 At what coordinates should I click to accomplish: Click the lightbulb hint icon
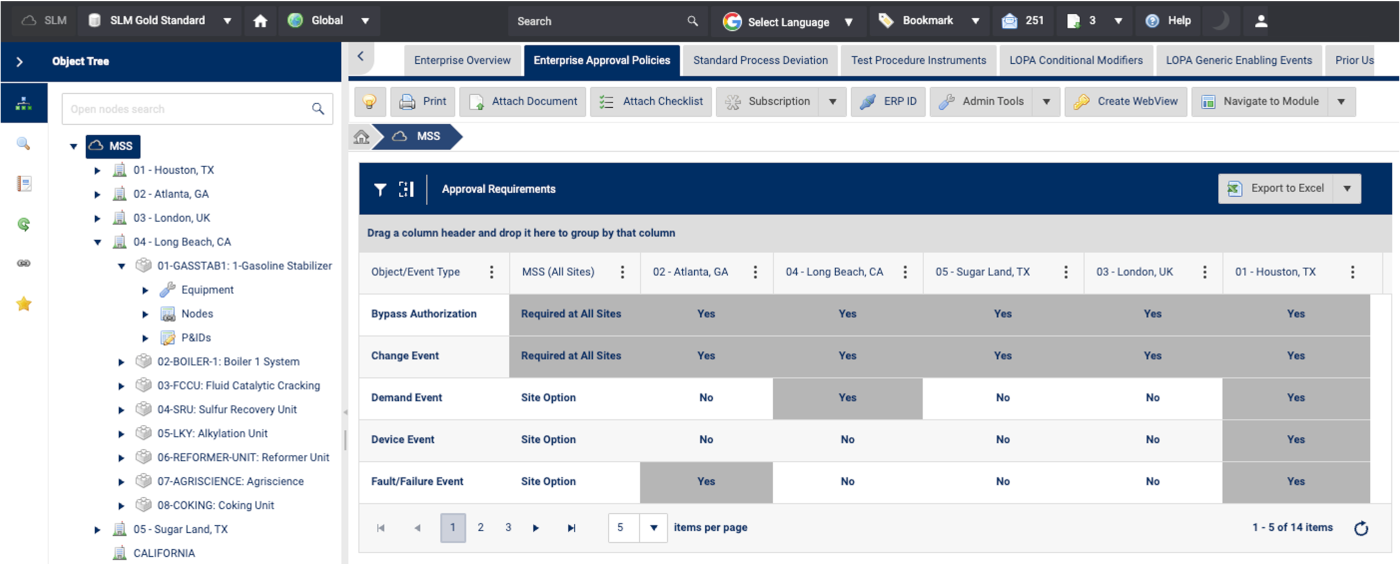pos(370,101)
